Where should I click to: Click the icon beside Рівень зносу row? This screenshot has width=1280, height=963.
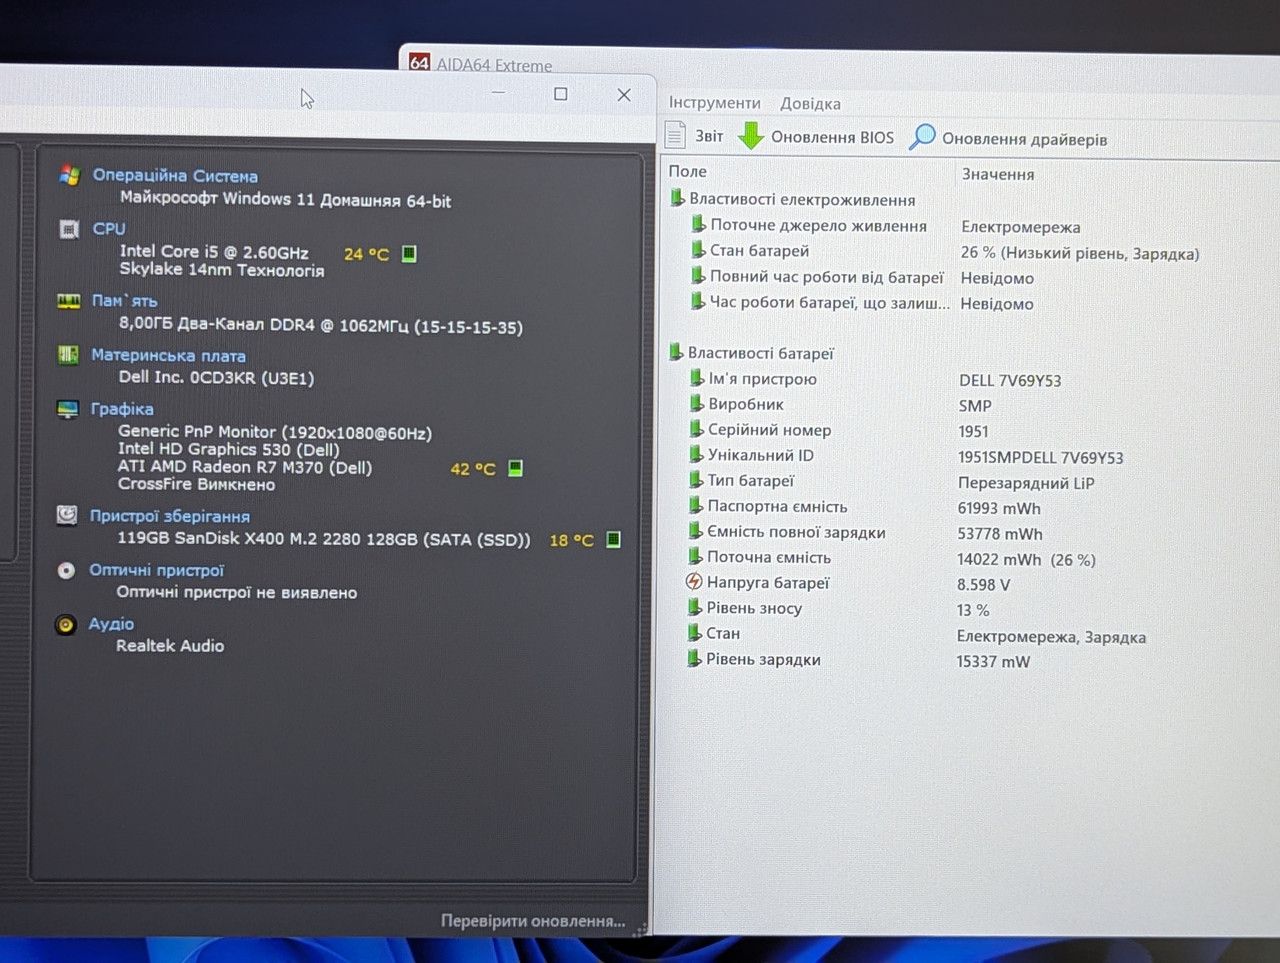[695, 607]
